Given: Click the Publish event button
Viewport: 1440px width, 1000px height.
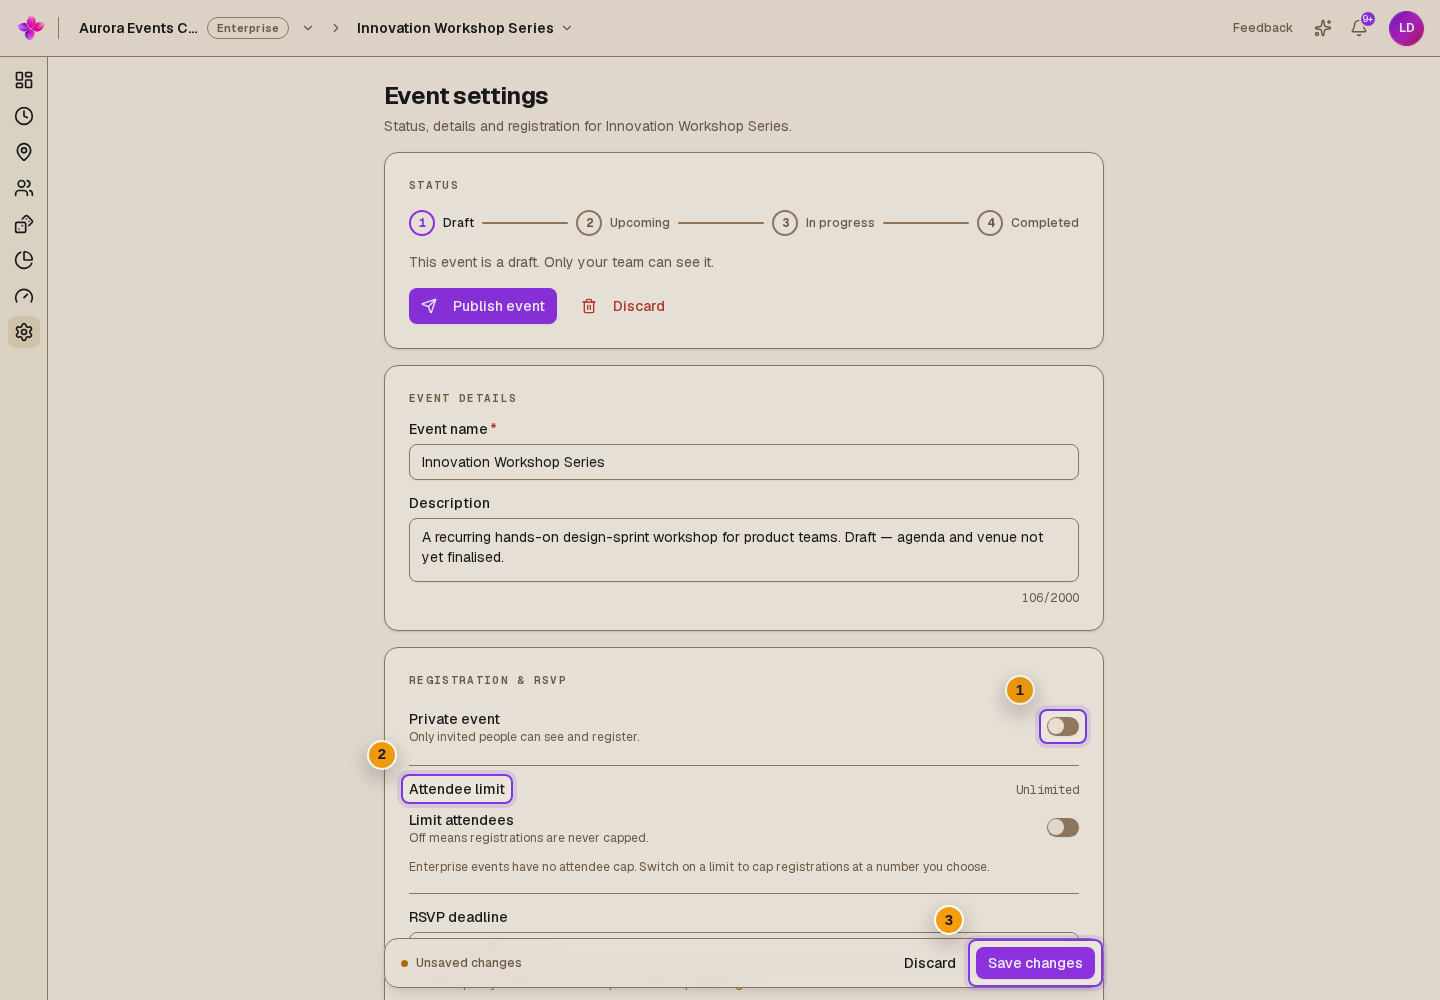Looking at the screenshot, I should [x=483, y=306].
